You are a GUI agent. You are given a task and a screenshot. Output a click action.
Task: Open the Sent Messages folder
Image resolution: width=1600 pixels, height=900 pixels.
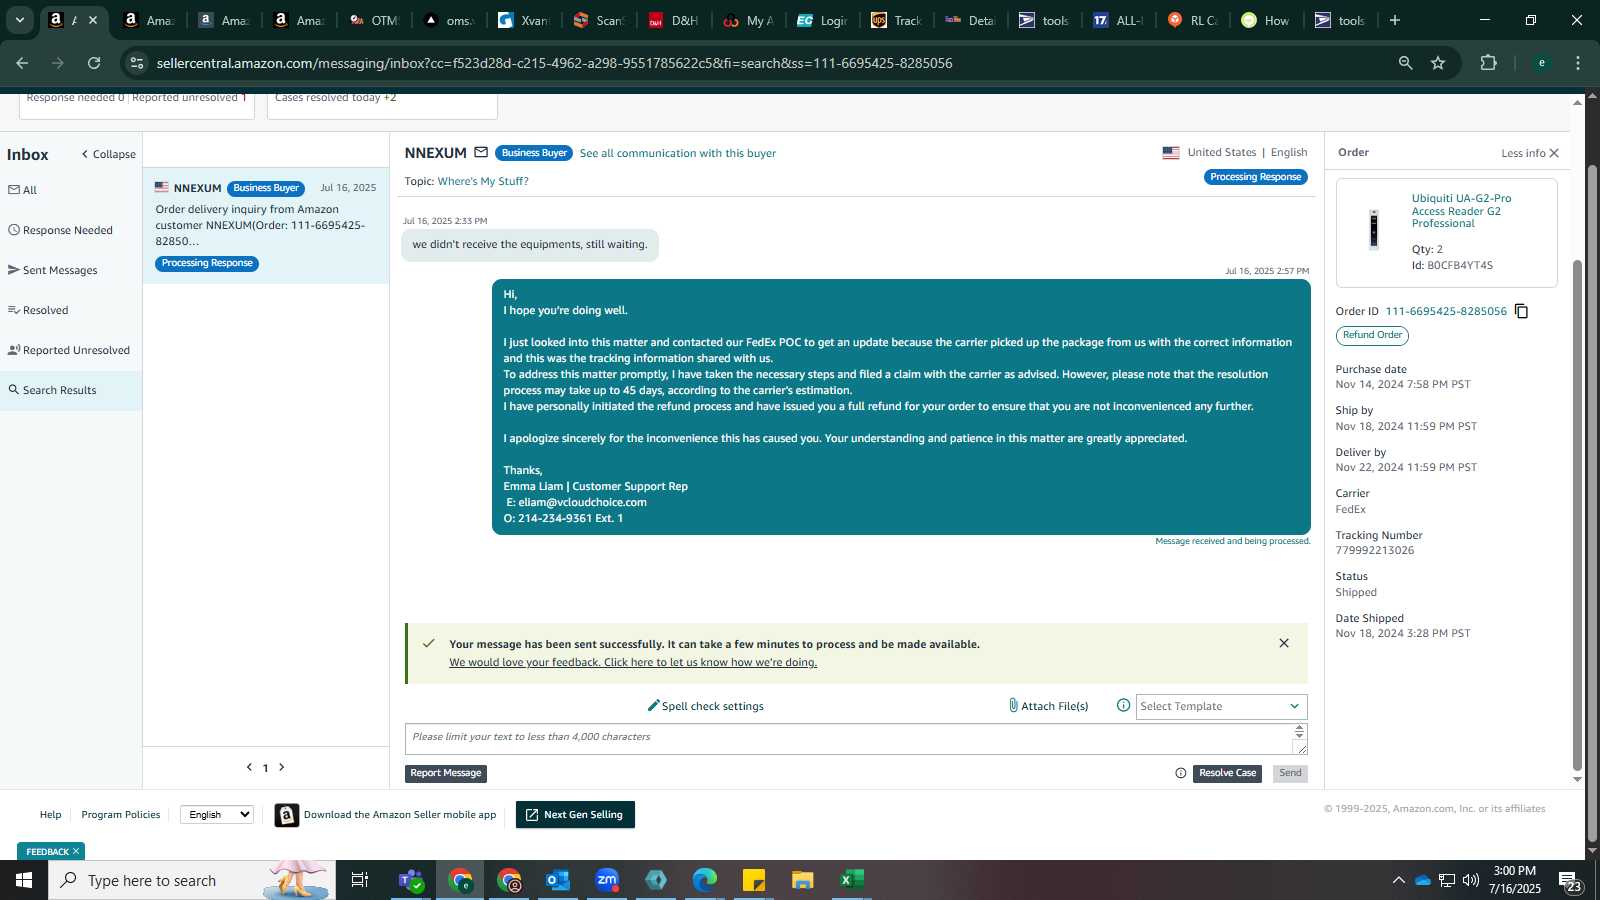tap(53, 270)
